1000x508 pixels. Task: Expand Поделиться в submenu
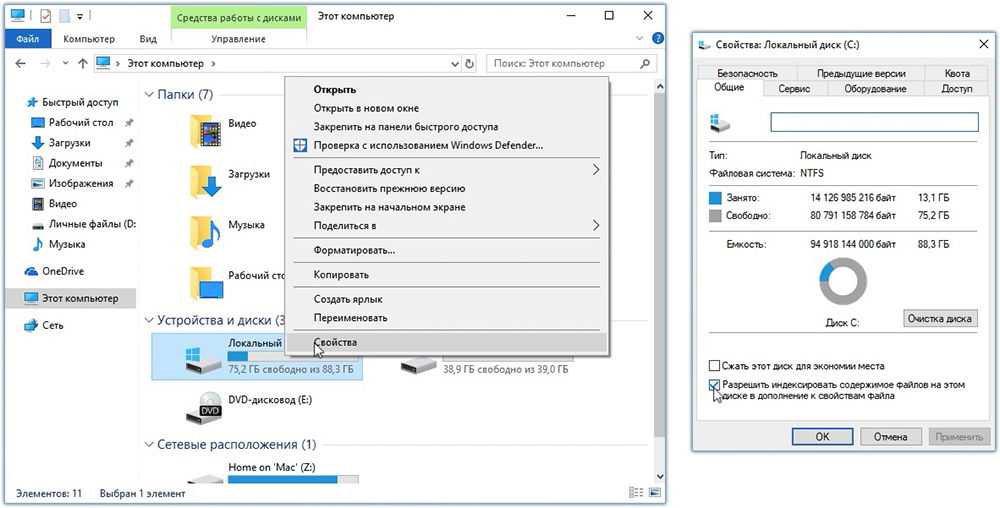[x=596, y=226]
